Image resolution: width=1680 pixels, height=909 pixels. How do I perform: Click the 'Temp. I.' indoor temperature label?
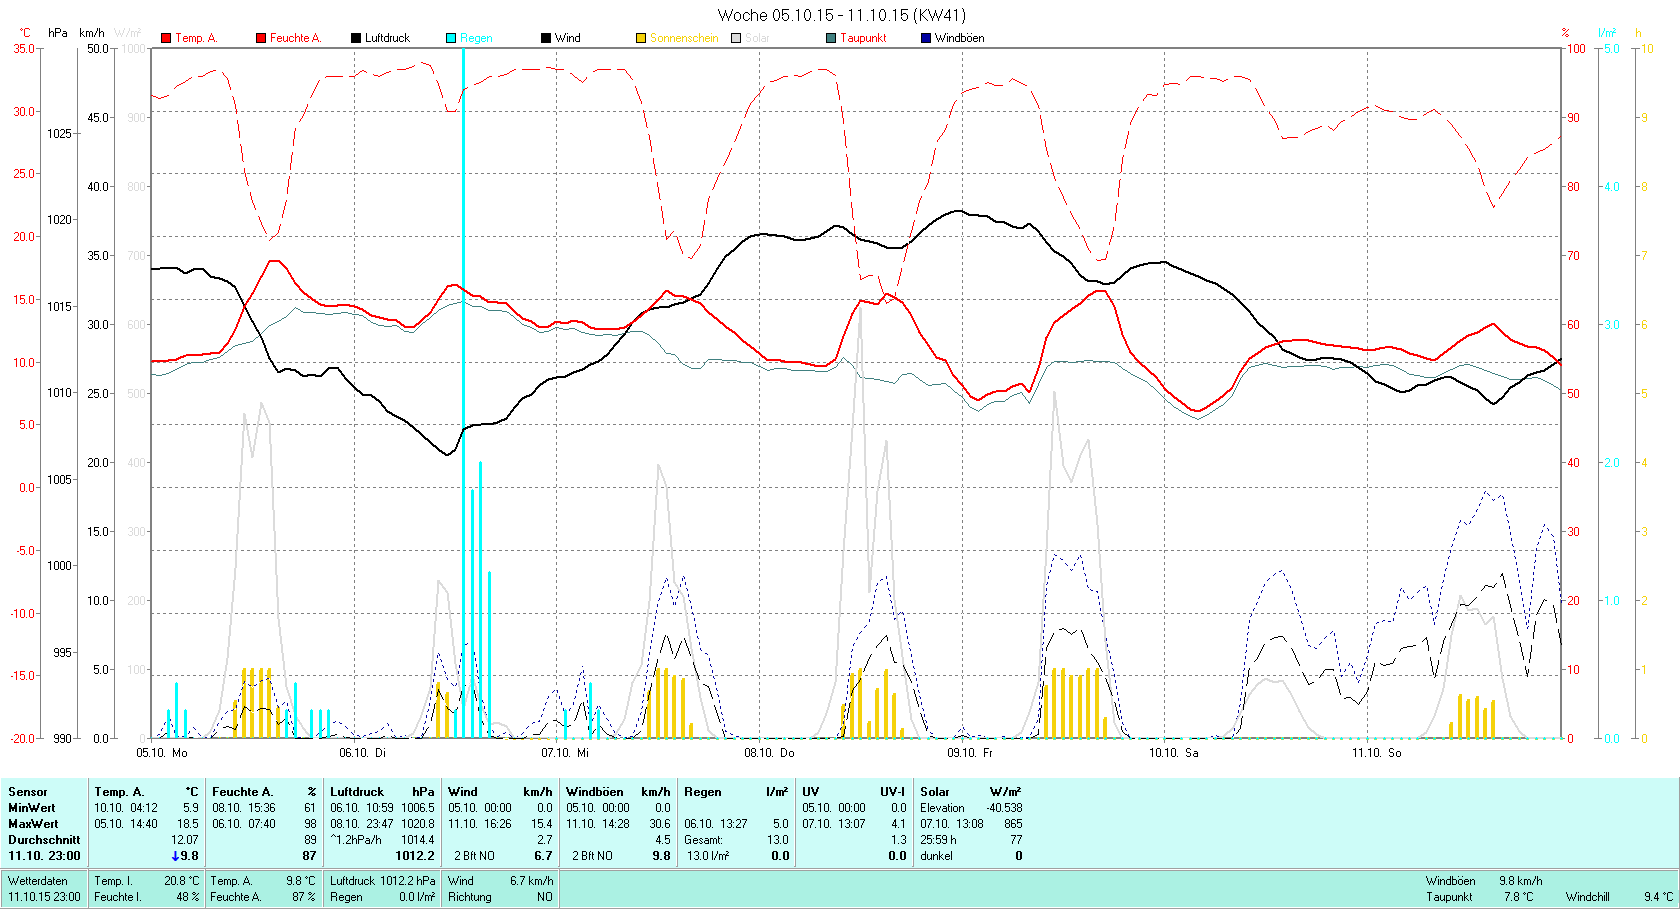coord(113,880)
